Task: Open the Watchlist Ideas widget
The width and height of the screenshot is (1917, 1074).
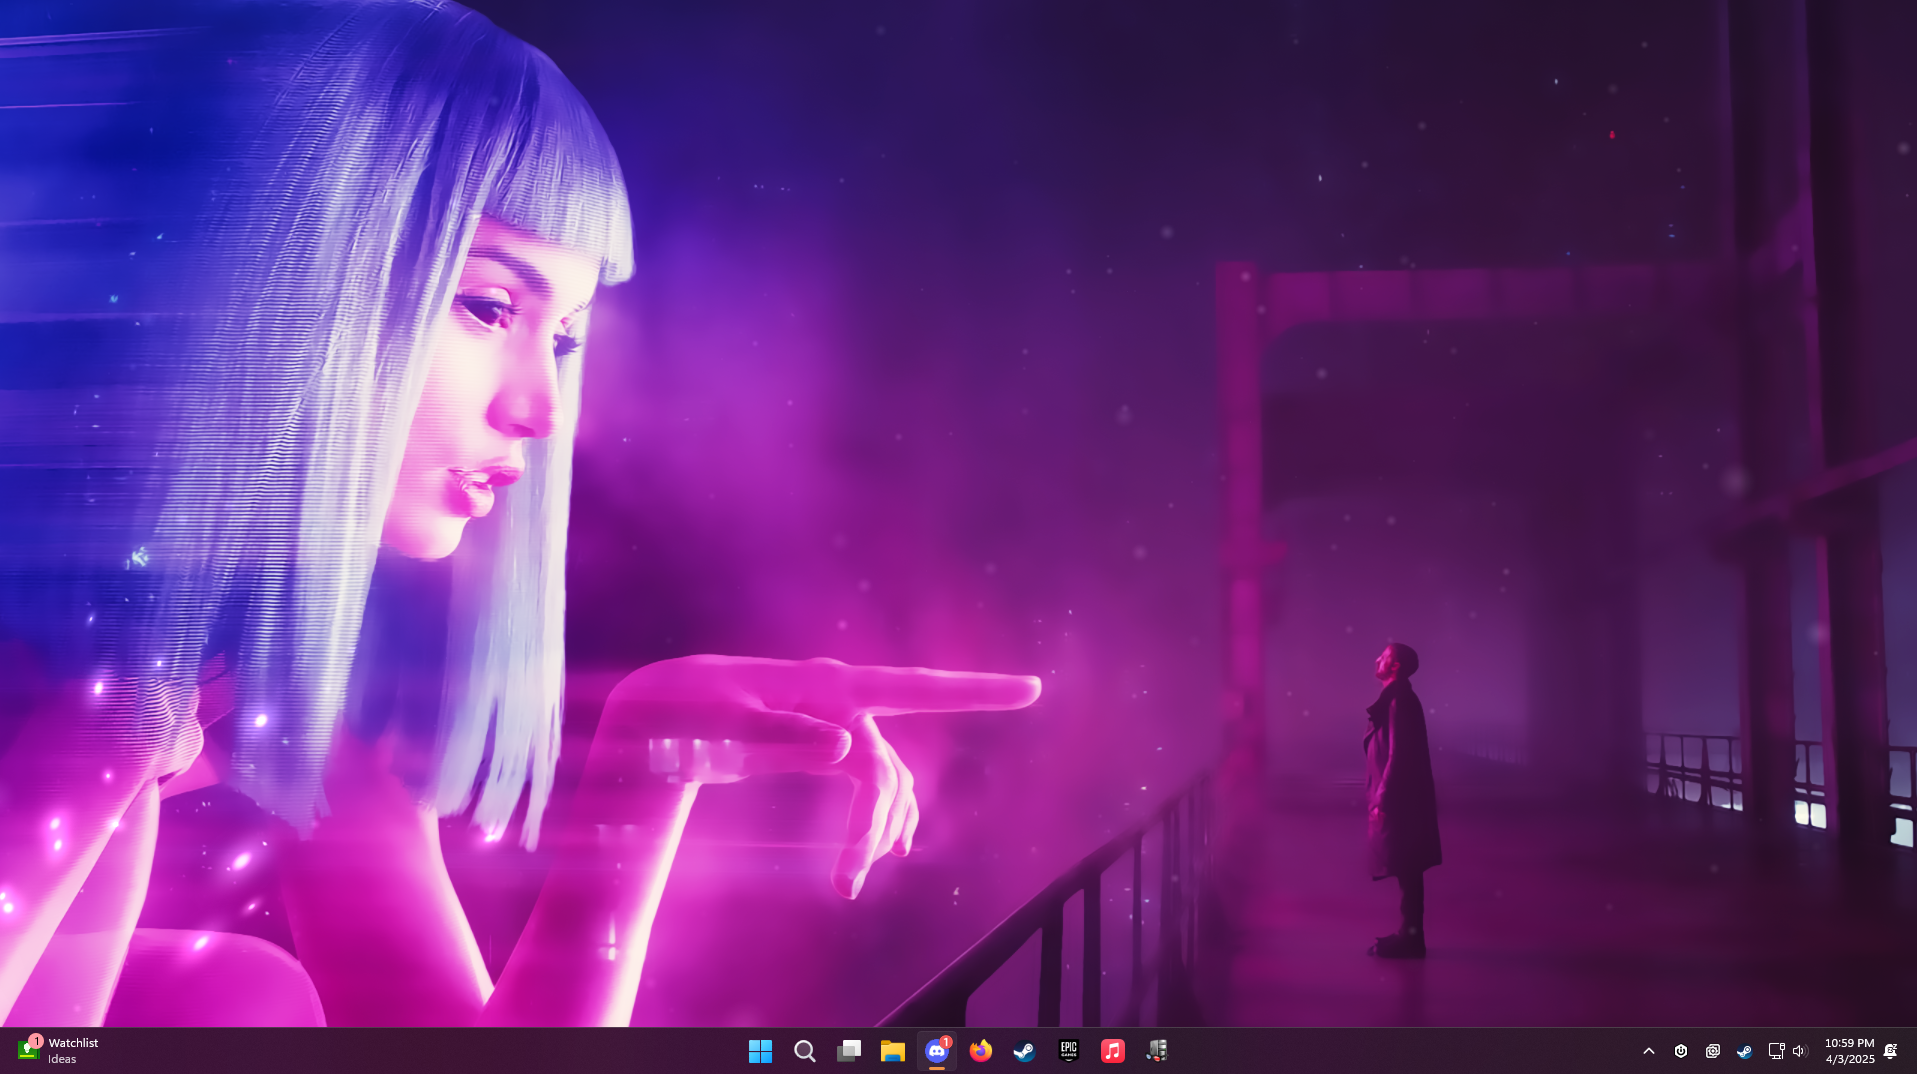Action: [59, 1051]
